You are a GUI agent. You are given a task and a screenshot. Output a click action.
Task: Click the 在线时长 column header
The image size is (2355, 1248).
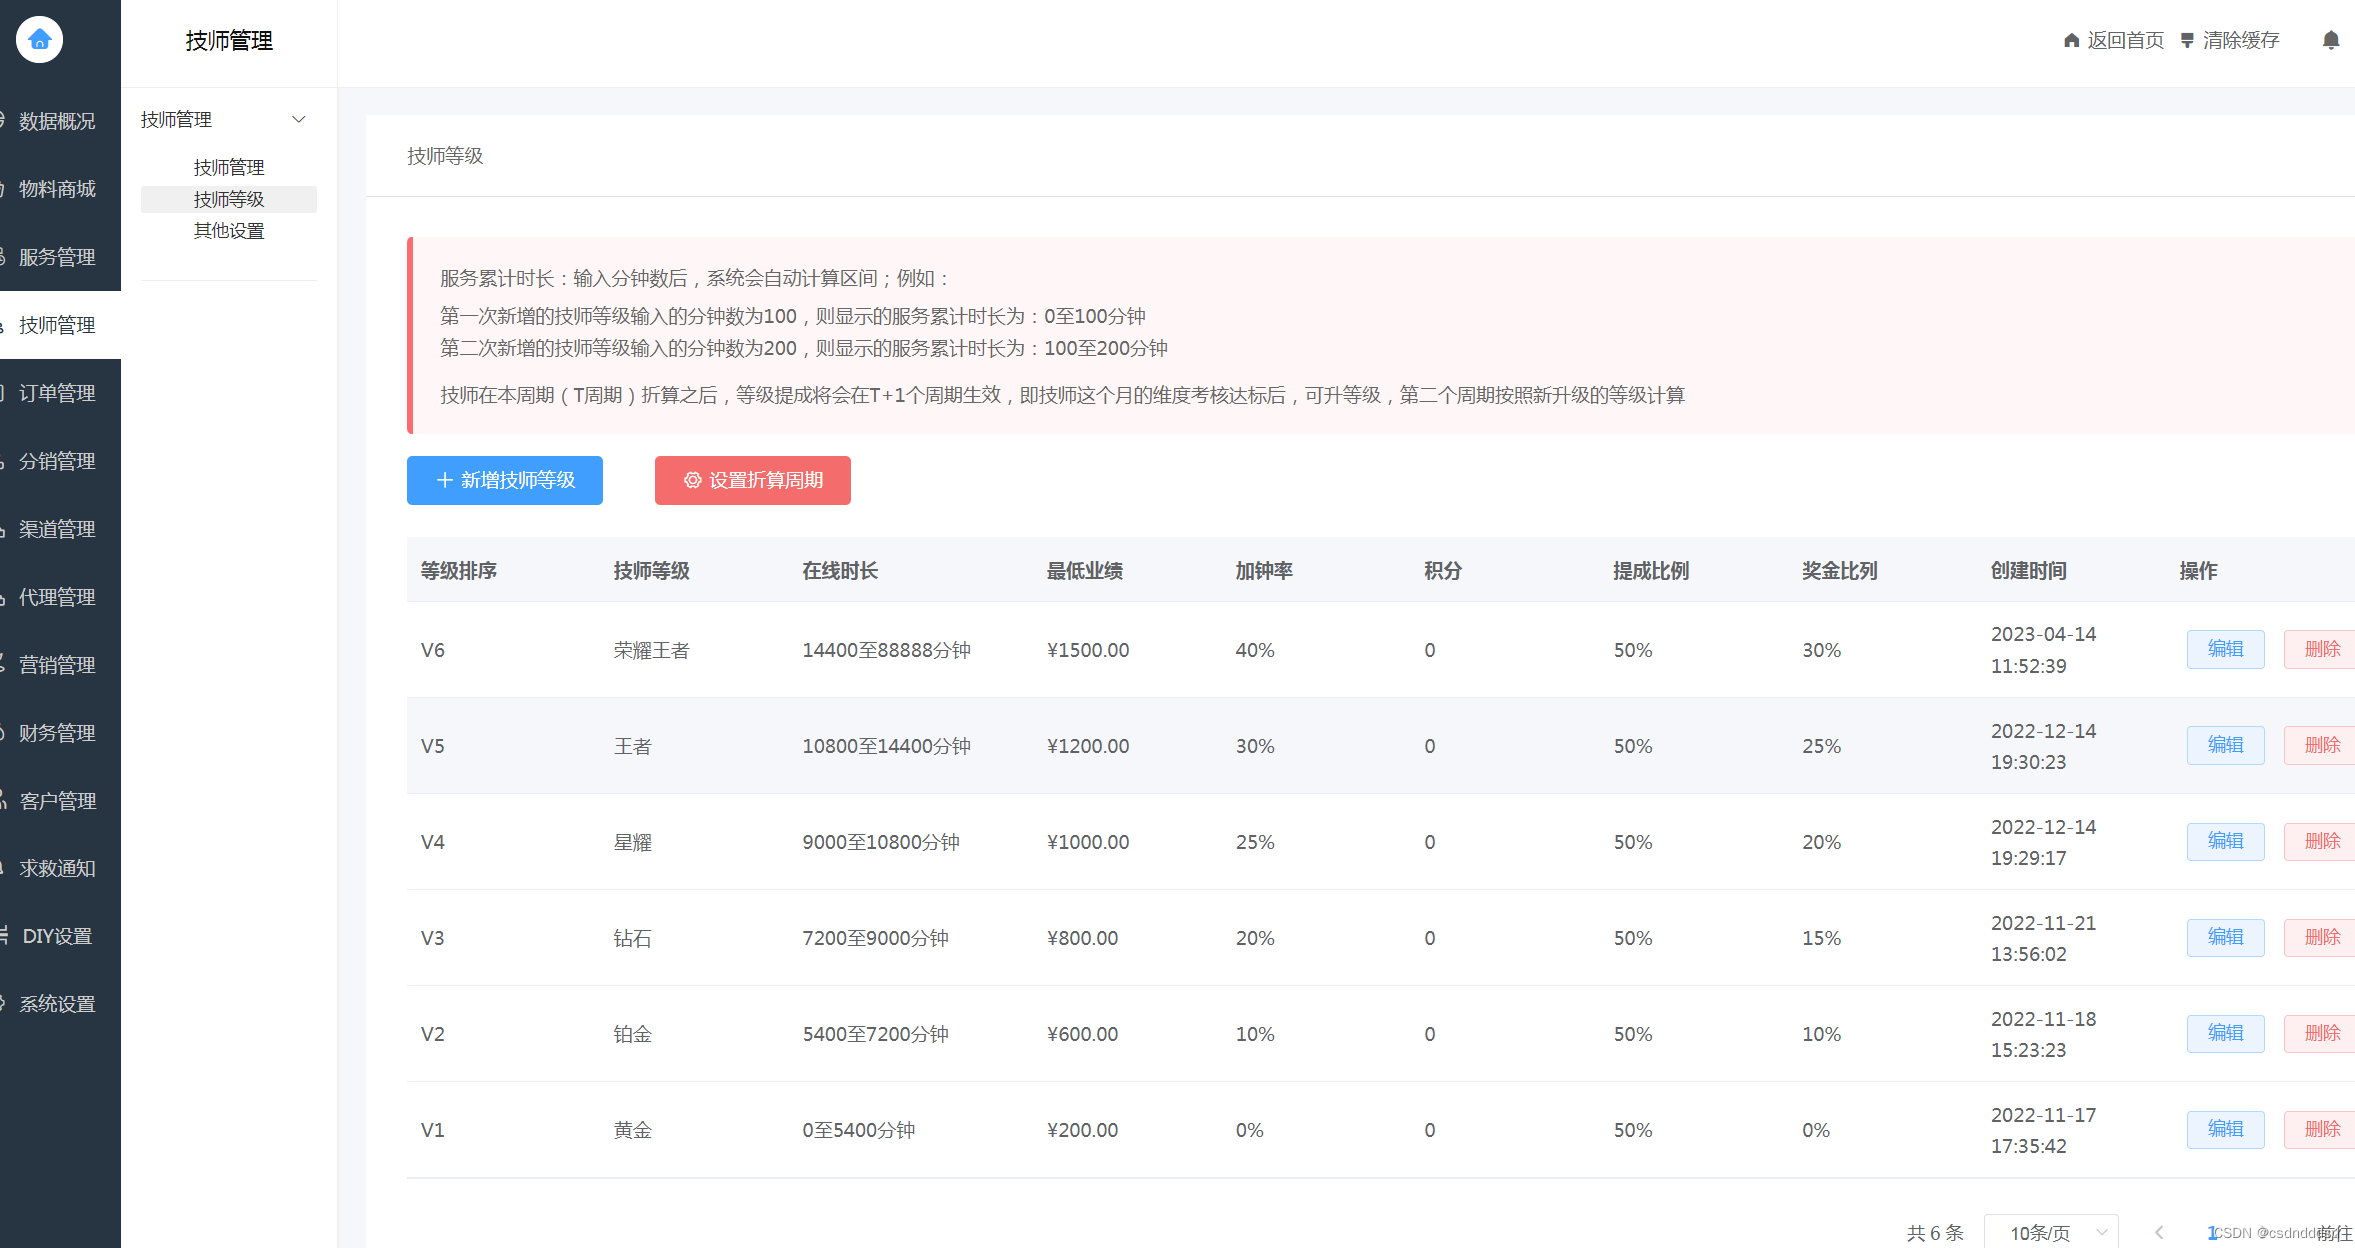(840, 571)
